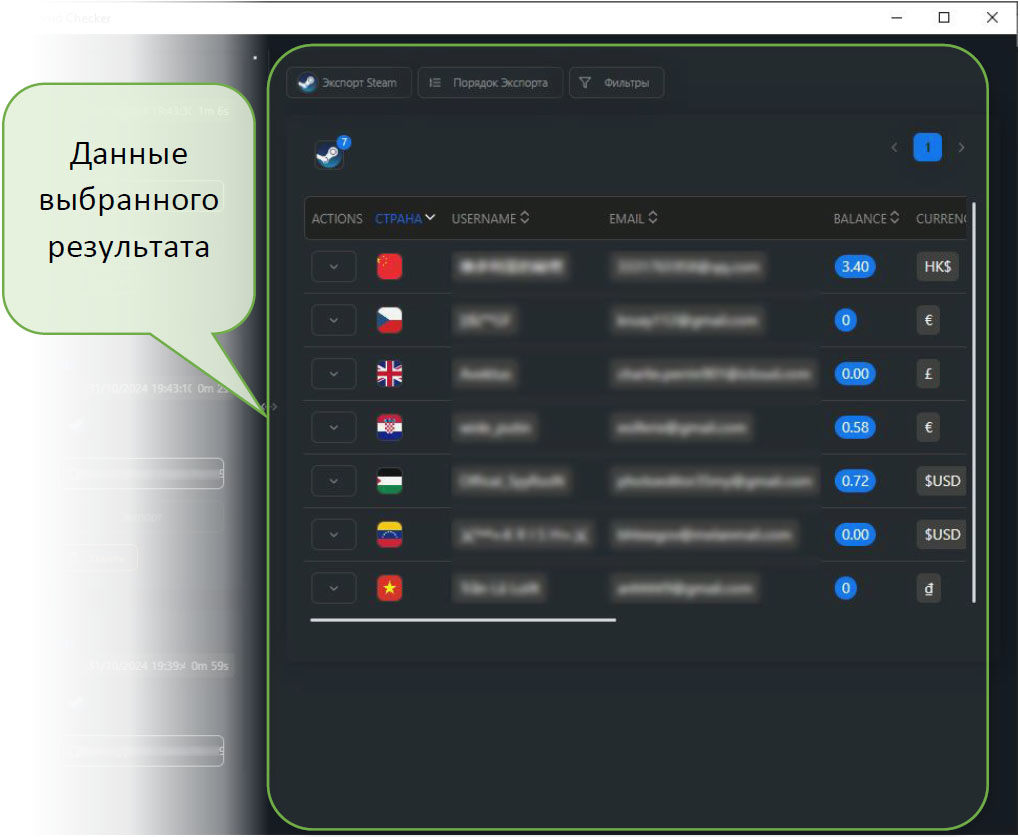
Task: Click the Croatia flag icon
Action: (389, 428)
